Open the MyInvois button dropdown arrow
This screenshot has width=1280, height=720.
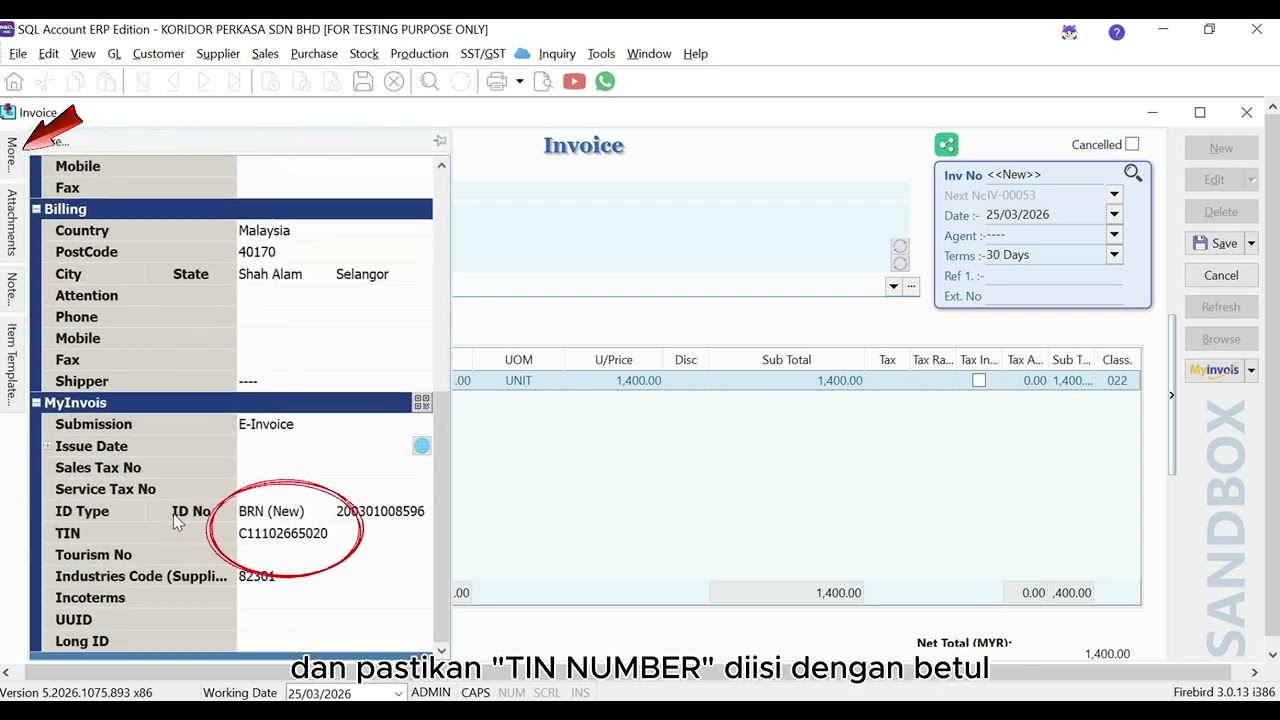pos(1251,370)
